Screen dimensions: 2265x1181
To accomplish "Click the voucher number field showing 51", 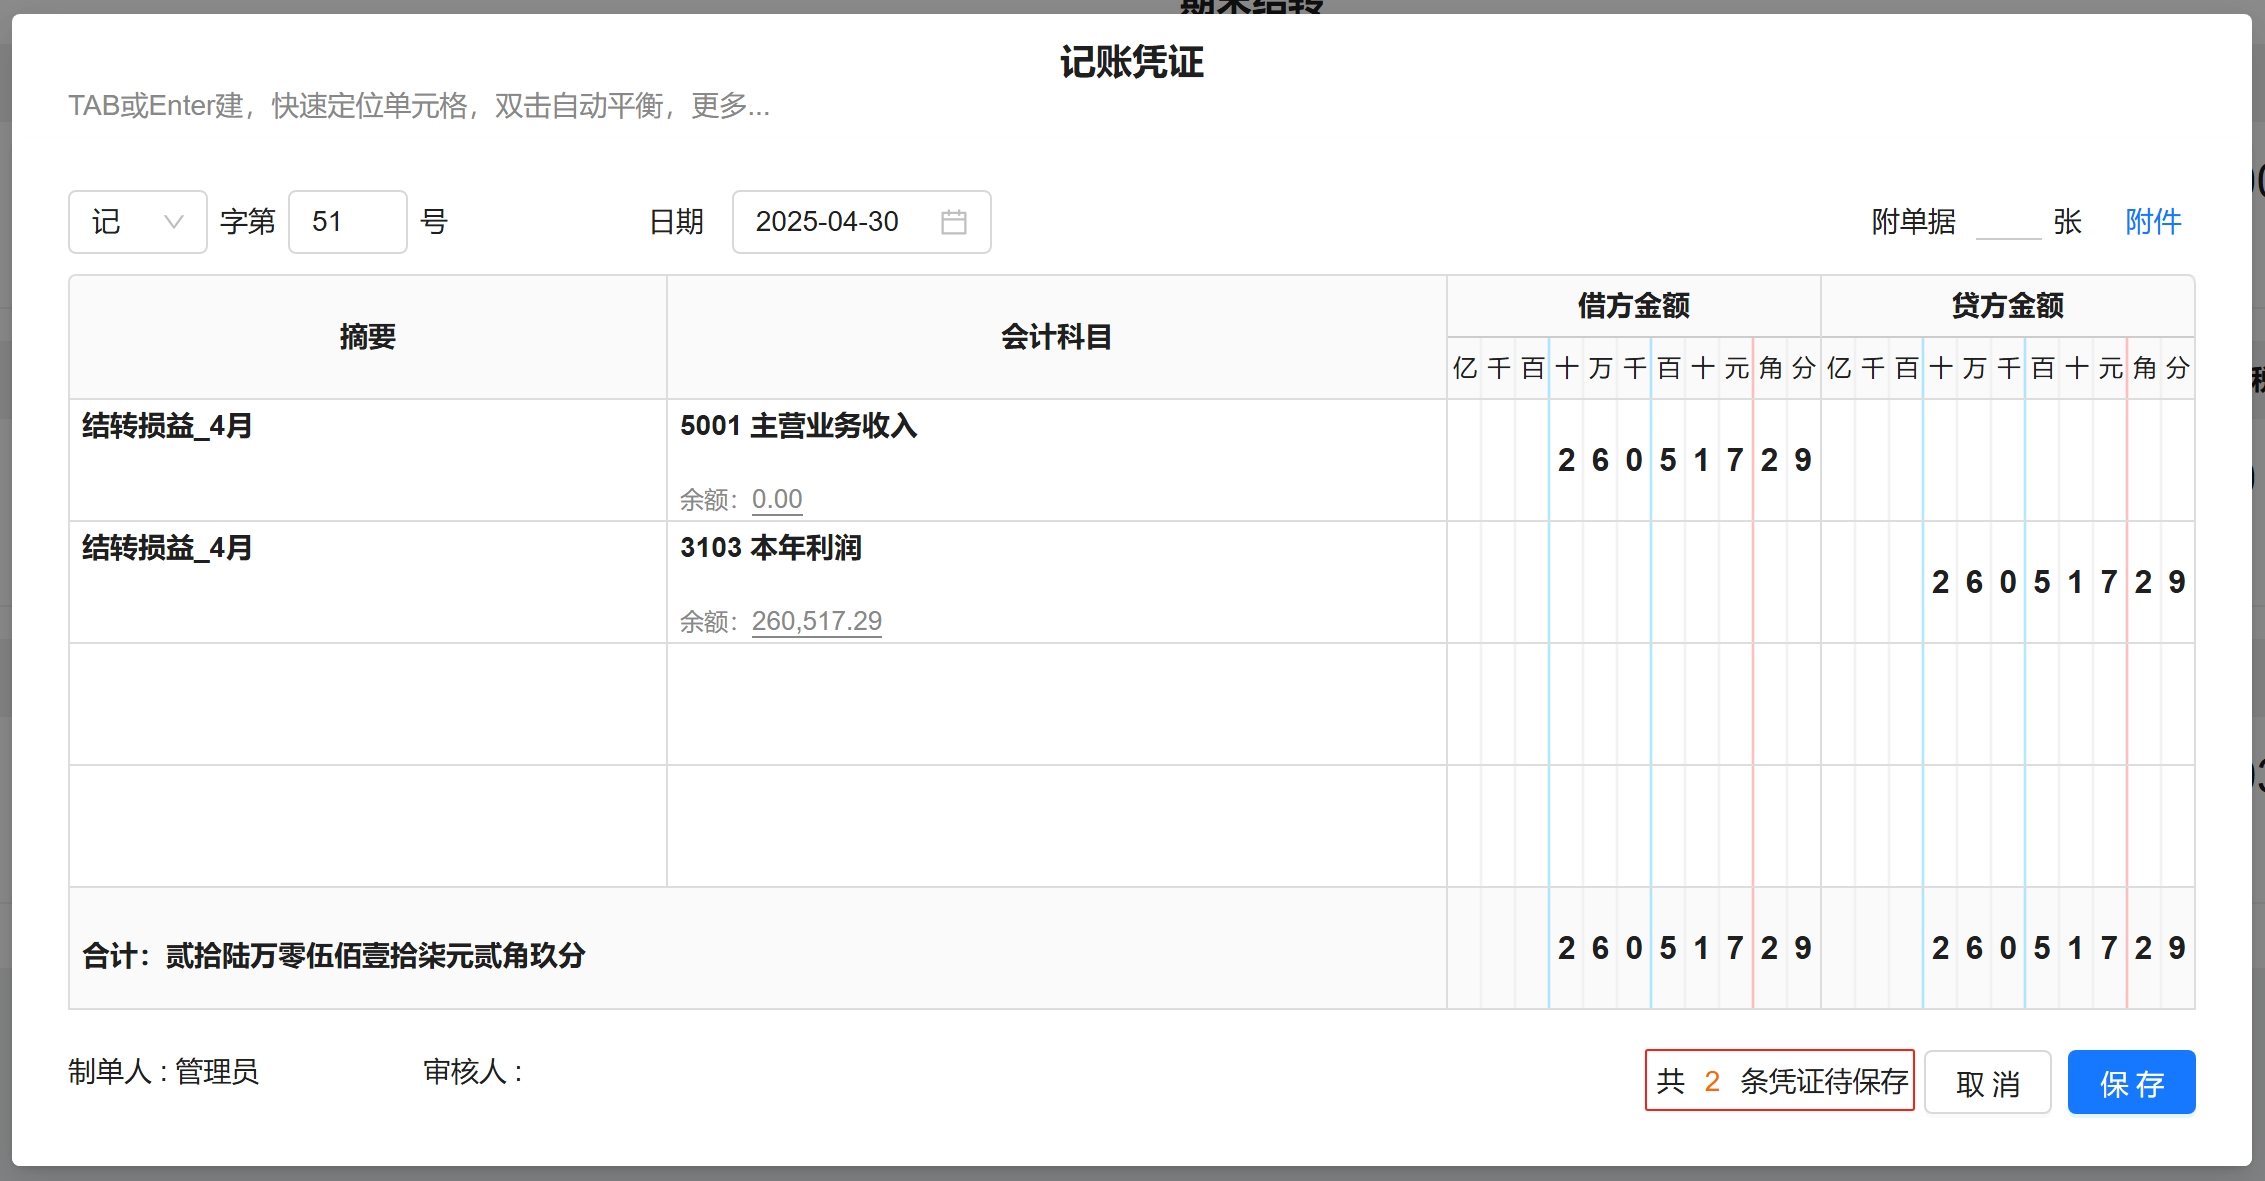I will (x=347, y=222).
